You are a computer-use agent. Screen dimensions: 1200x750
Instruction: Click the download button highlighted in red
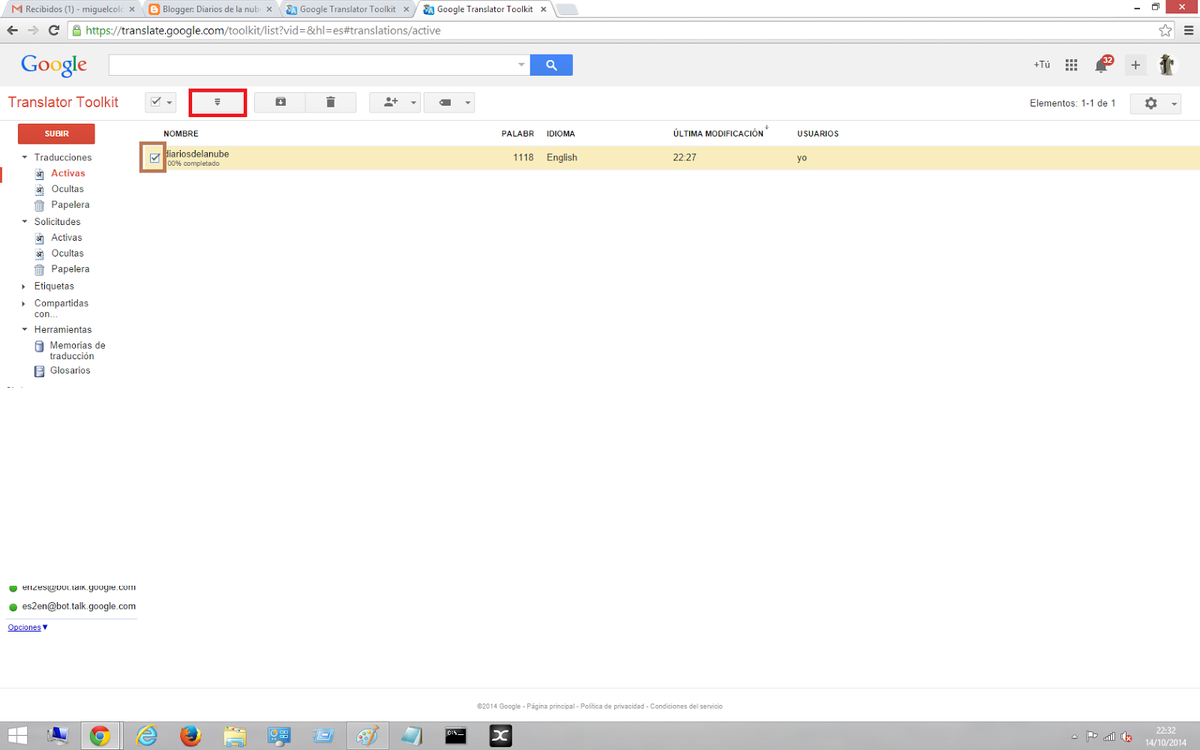(x=217, y=102)
